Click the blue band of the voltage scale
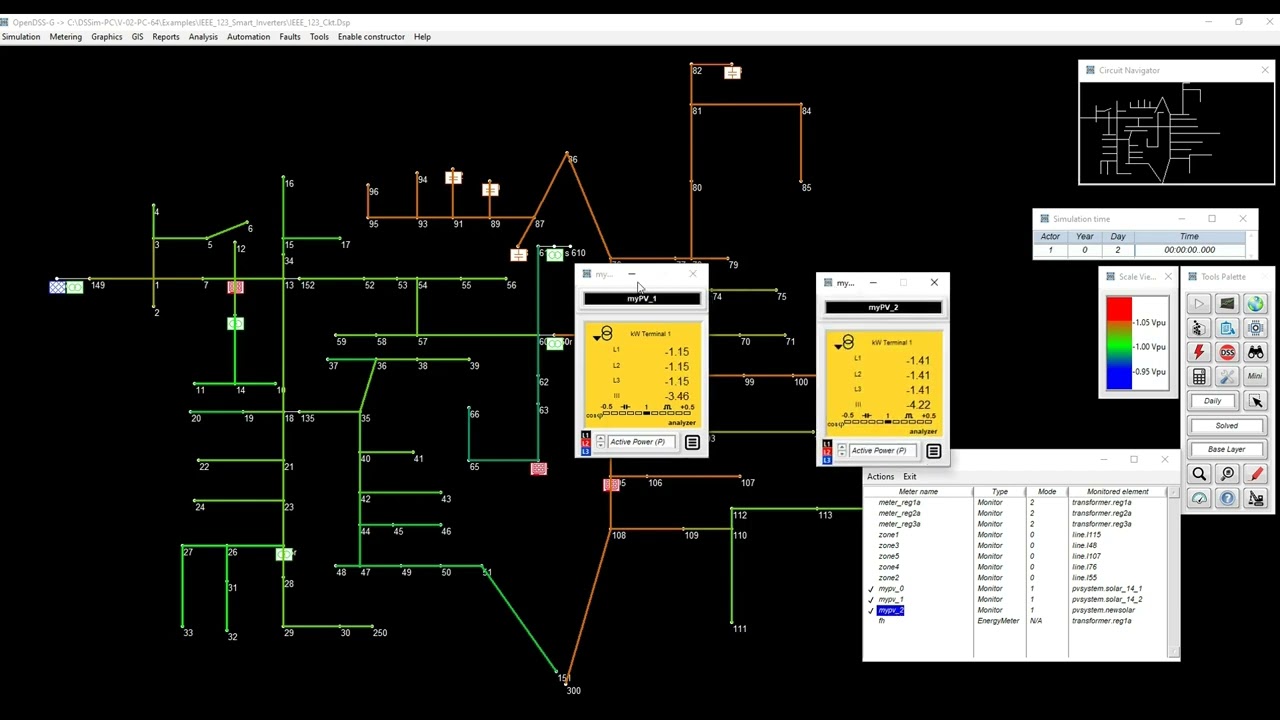The image size is (1280, 720). click(x=1119, y=377)
